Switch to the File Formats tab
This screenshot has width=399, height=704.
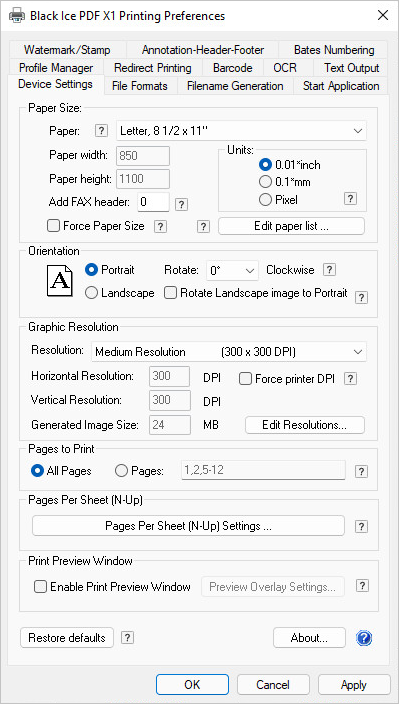tap(140, 86)
